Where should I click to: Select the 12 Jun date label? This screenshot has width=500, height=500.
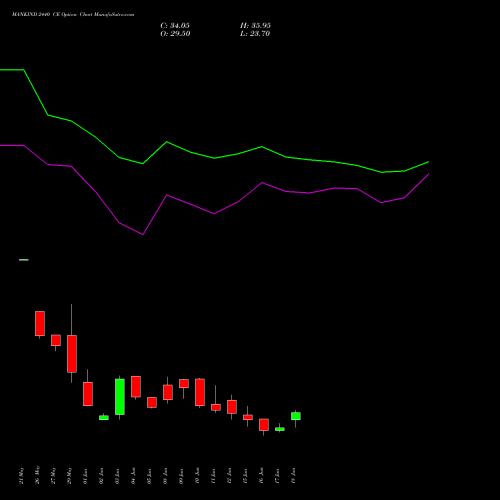click(230, 476)
